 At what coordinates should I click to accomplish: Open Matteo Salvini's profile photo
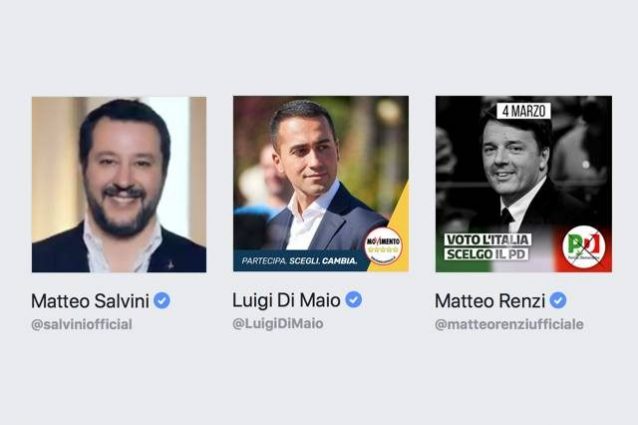(119, 184)
